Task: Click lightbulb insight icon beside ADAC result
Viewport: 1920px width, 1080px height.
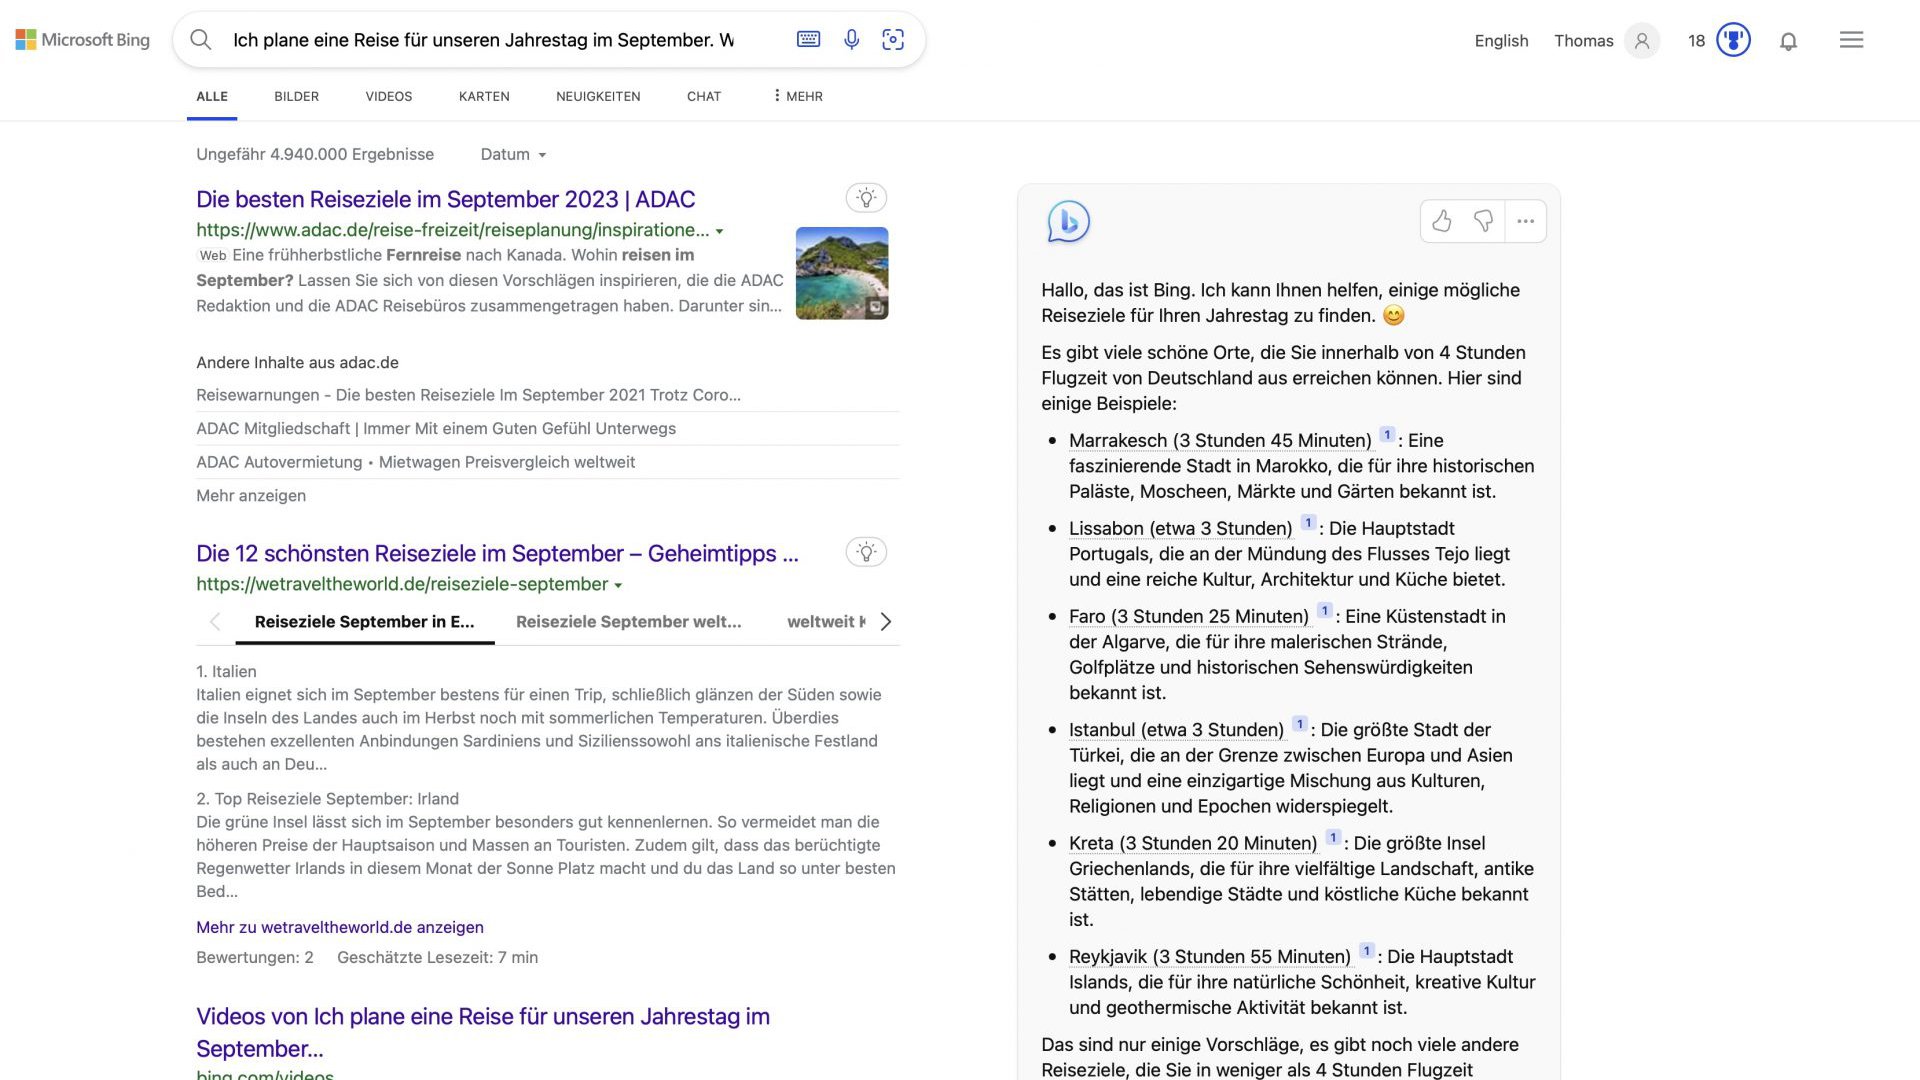Action: pyautogui.click(x=866, y=198)
